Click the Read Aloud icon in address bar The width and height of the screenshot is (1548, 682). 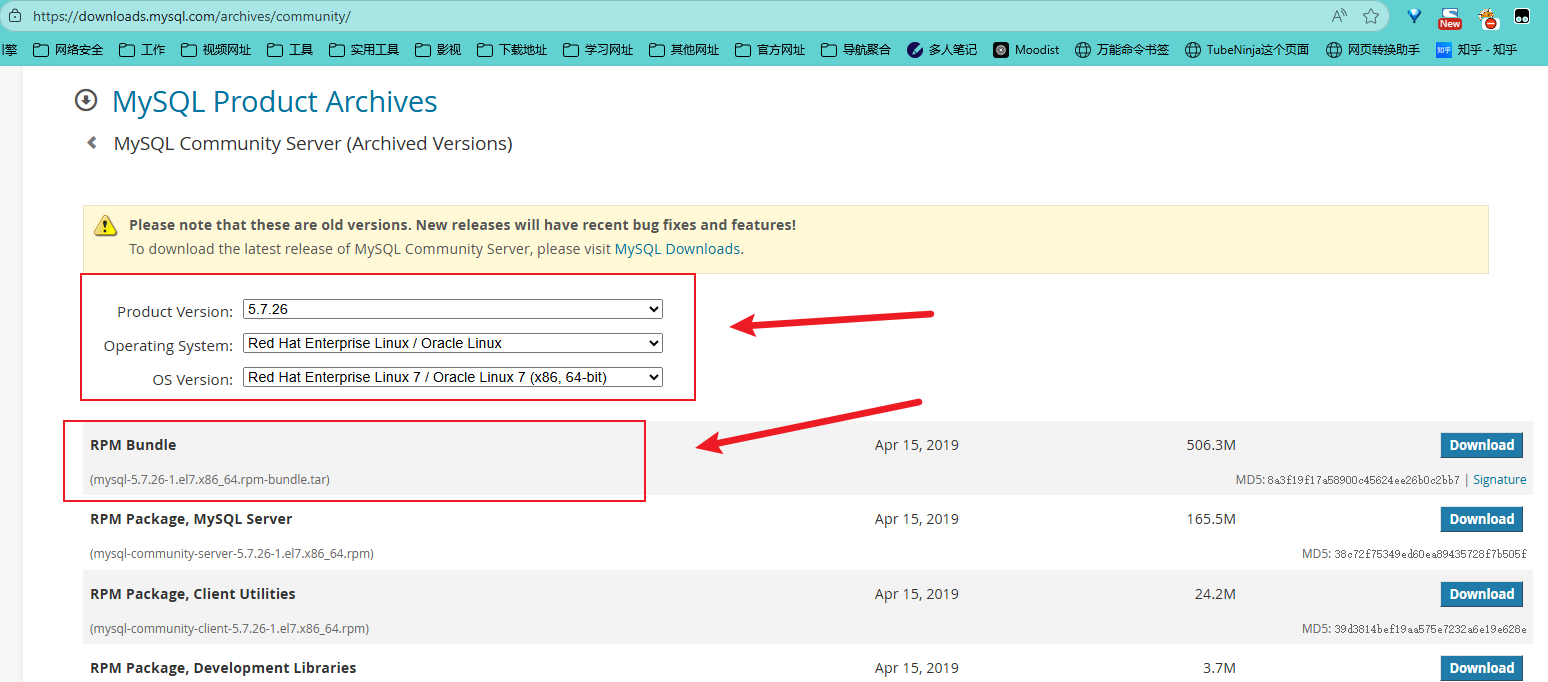pyautogui.click(x=1340, y=16)
